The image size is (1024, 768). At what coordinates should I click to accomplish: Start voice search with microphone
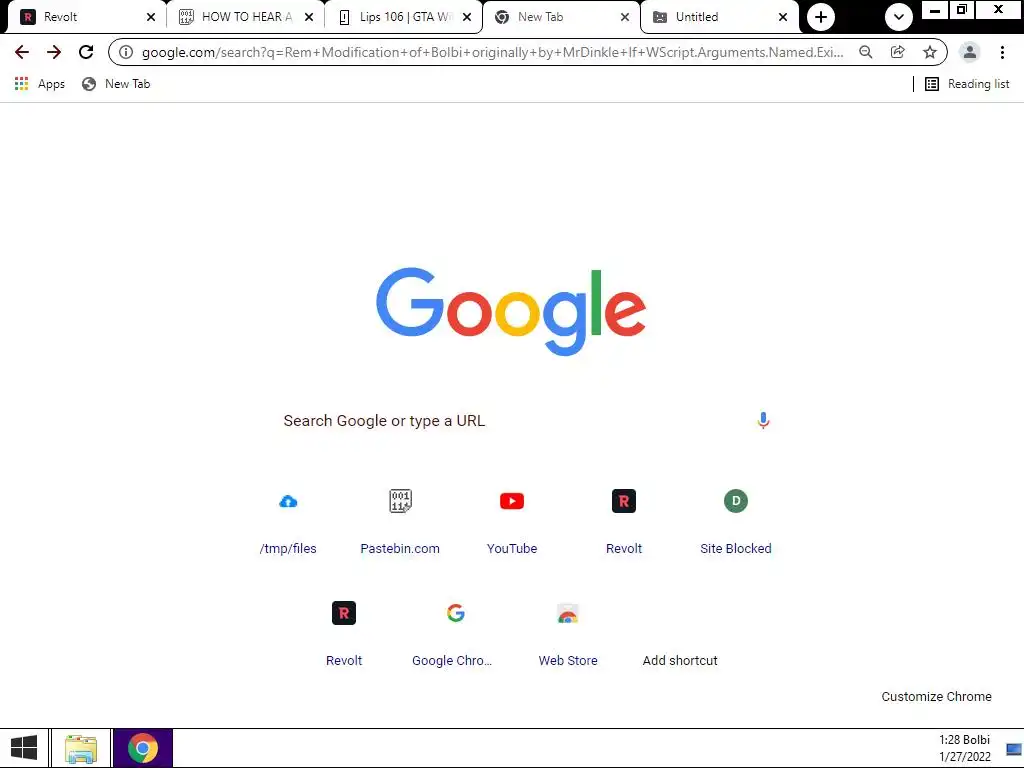point(763,421)
